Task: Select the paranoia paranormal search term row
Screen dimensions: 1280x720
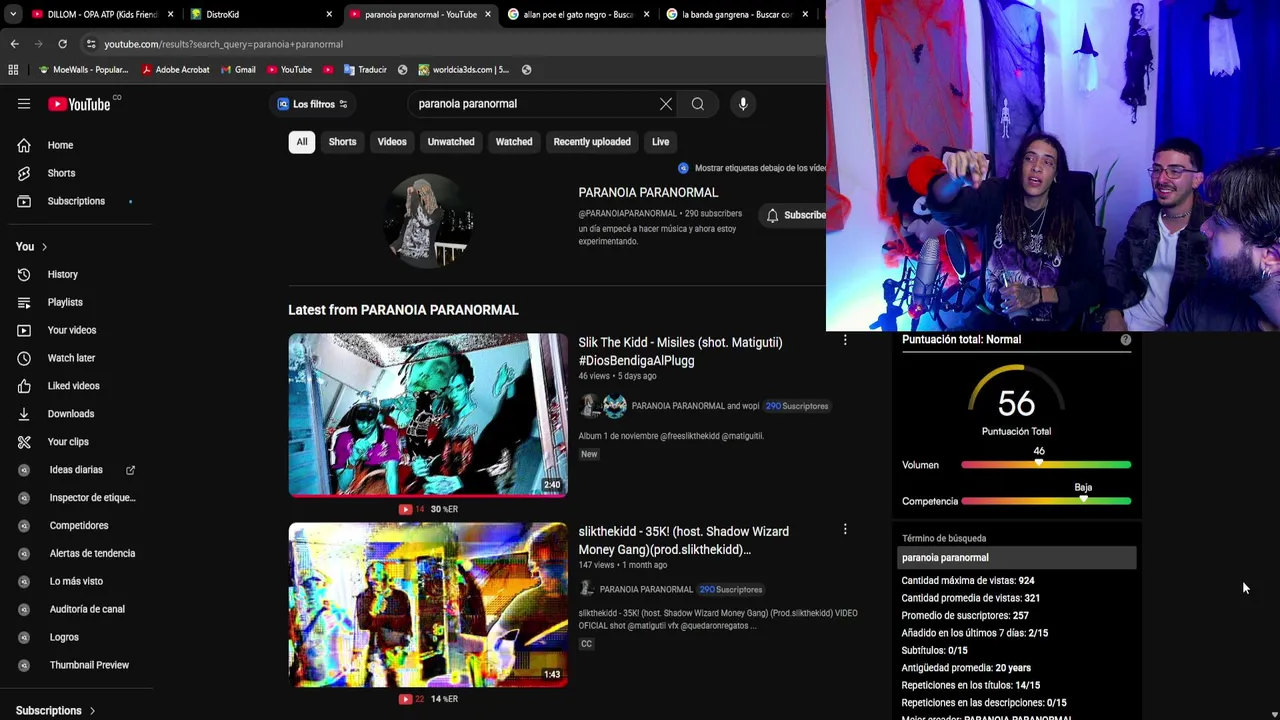Action: coord(1016,558)
